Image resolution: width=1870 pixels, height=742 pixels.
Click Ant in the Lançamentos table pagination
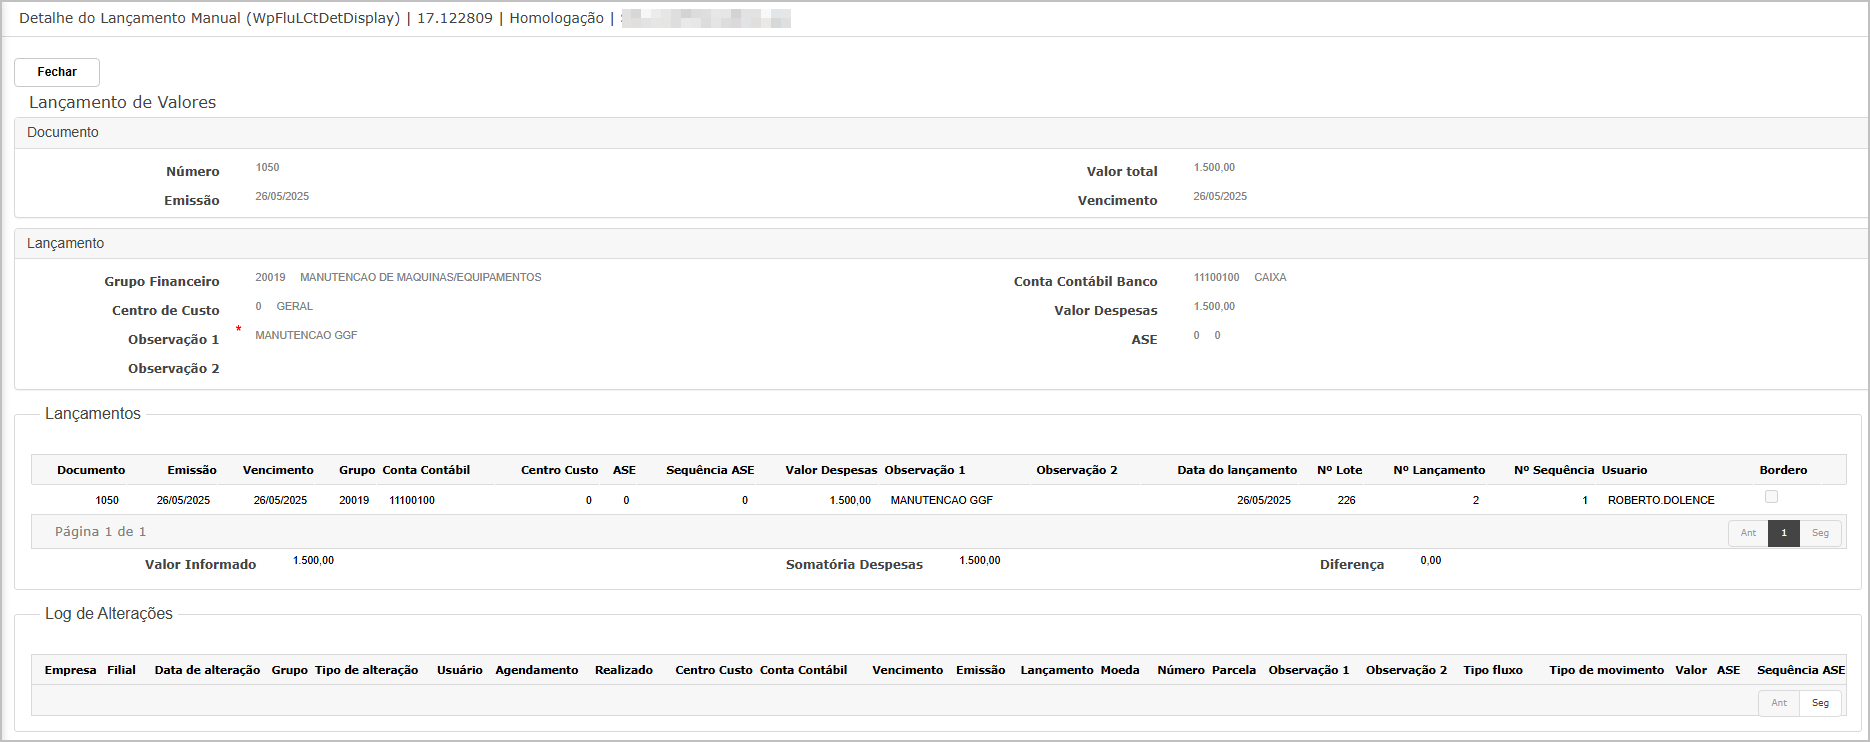[1748, 533]
